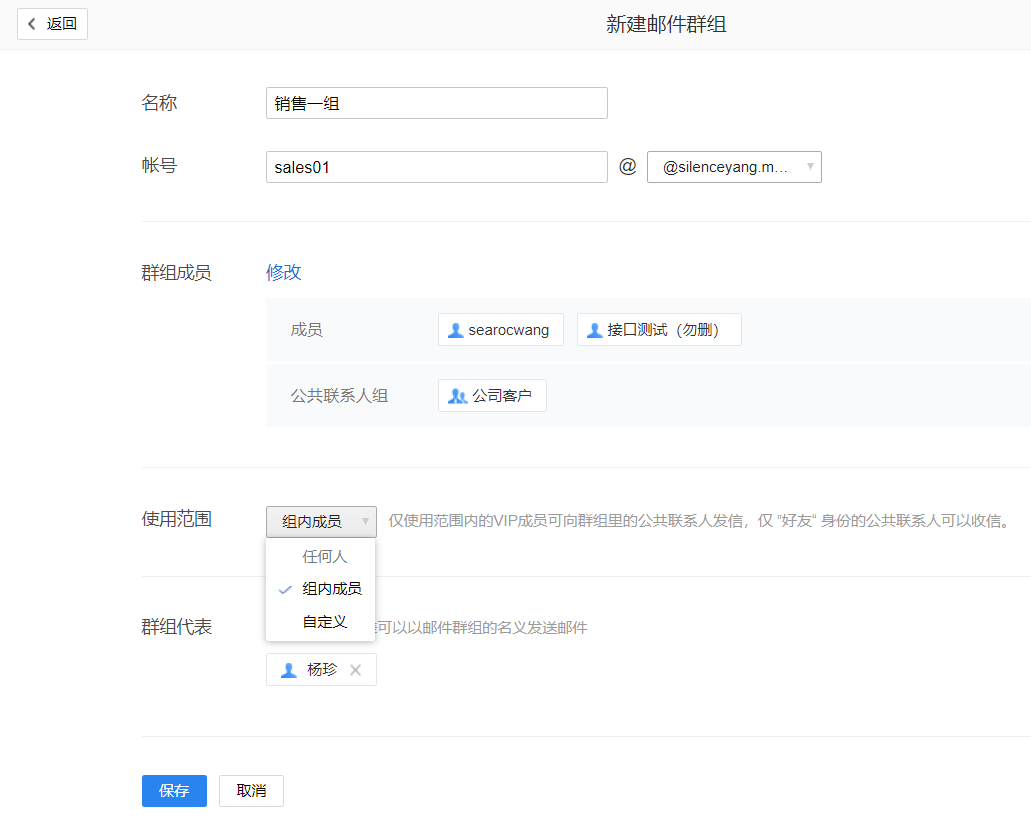The width and height of the screenshot is (1031, 817).
Task: Choose the checked 组内成员 option
Action: coord(331,589)
